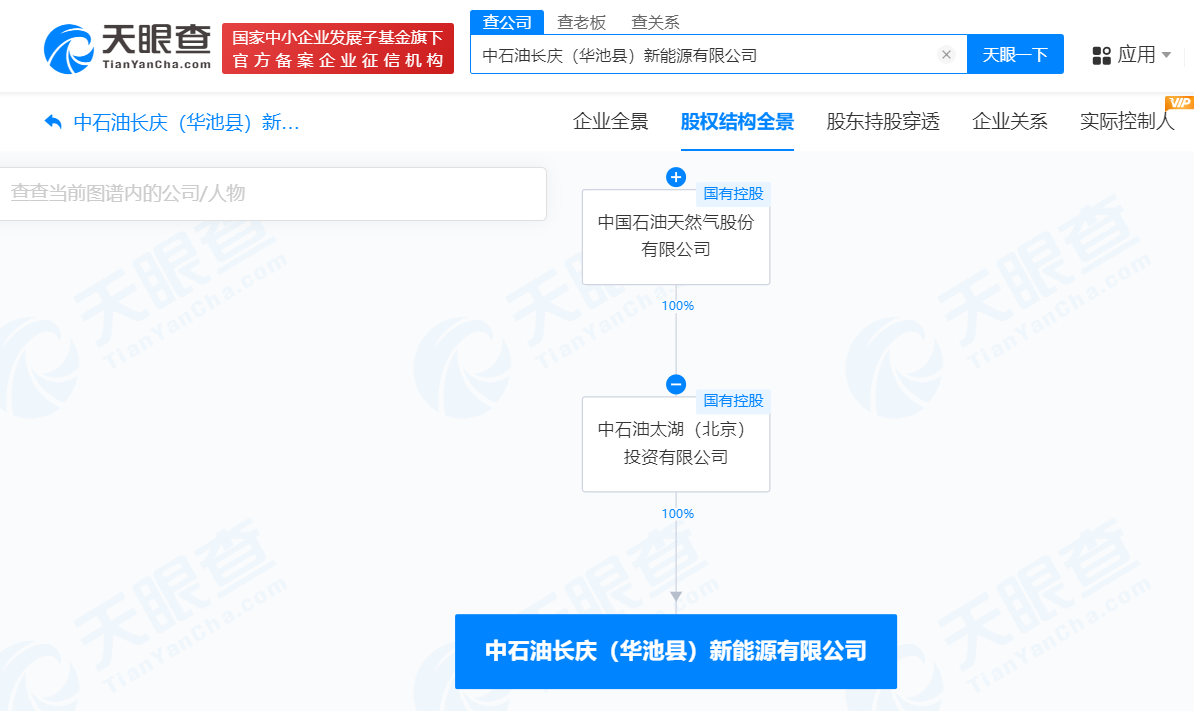Click the red official credit agency banner
This screenshot has height=711, width=1194.
337,49
